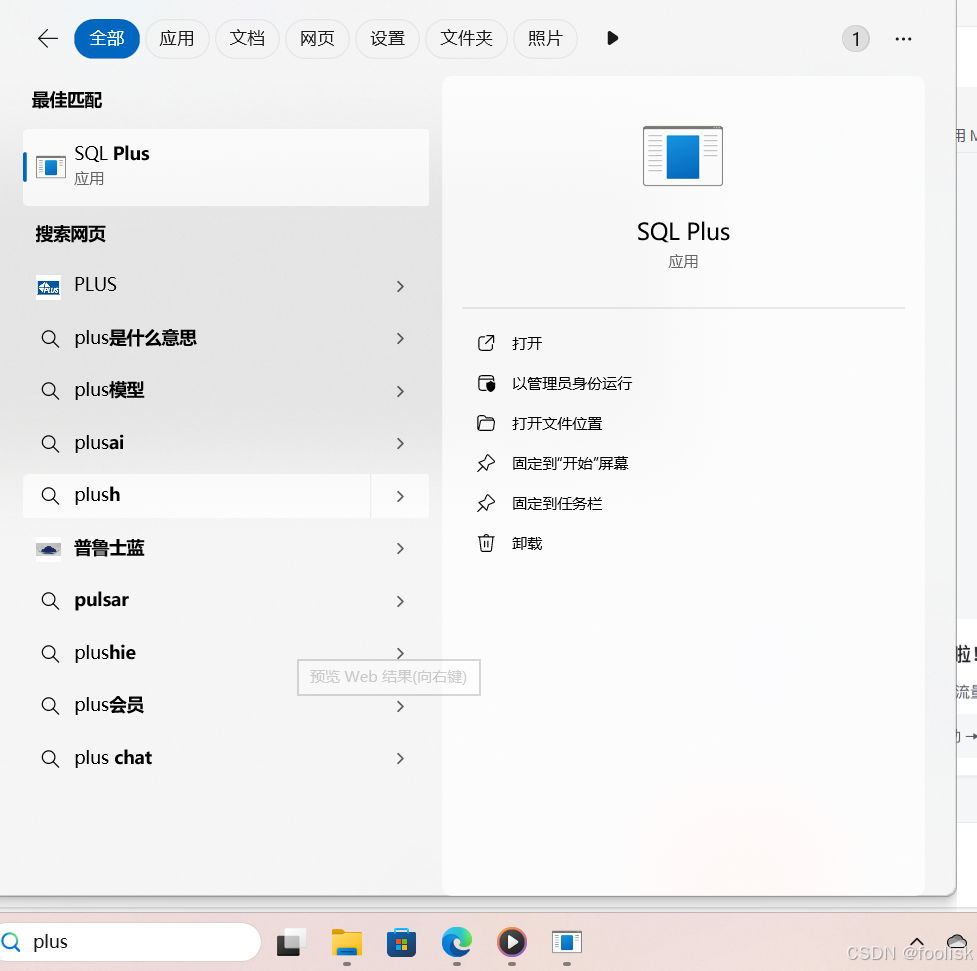Select the 全部 filter tab
Image resolution: width=977 pixels, height=971 pixels.
(107, 39)
